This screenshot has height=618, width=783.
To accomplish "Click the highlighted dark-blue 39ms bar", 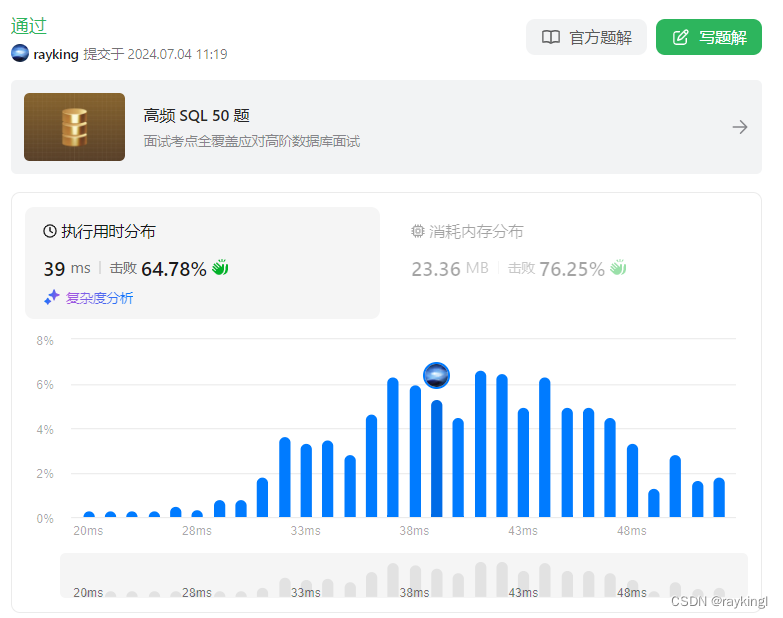I will (436, 458).
